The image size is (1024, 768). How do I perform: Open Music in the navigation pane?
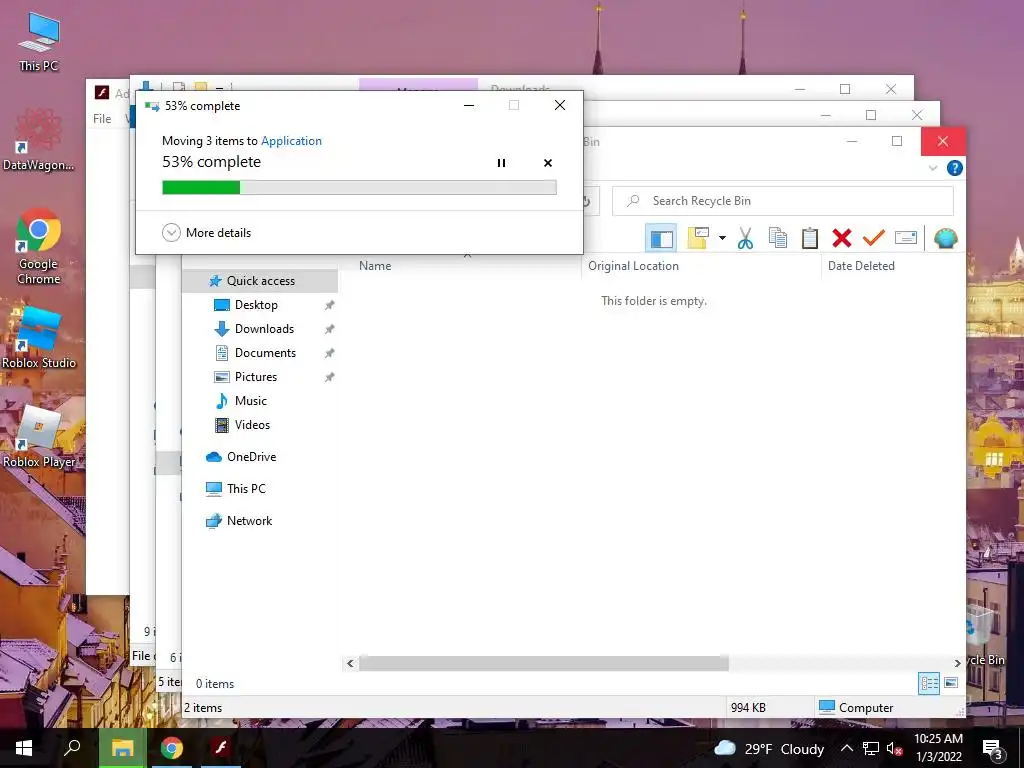pyautogui.click(x=251, y=401)
